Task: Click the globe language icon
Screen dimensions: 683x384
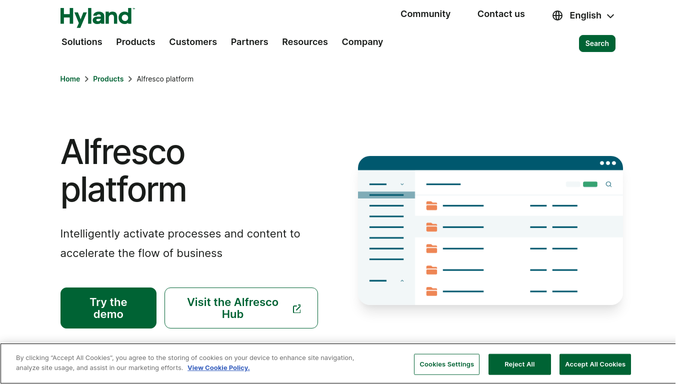Action: tap(557, 16)
